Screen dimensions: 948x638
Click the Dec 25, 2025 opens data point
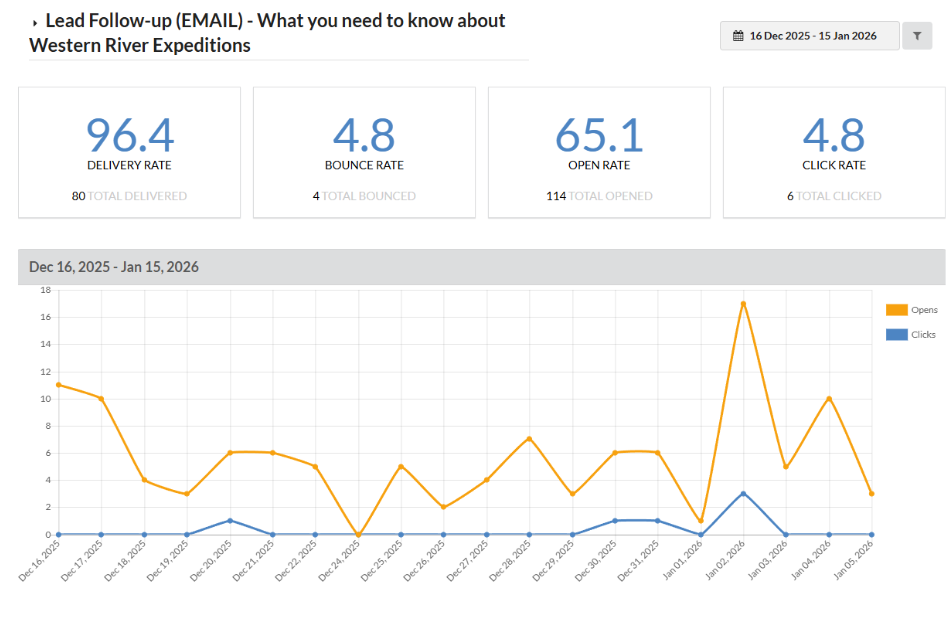click(401, 466)
